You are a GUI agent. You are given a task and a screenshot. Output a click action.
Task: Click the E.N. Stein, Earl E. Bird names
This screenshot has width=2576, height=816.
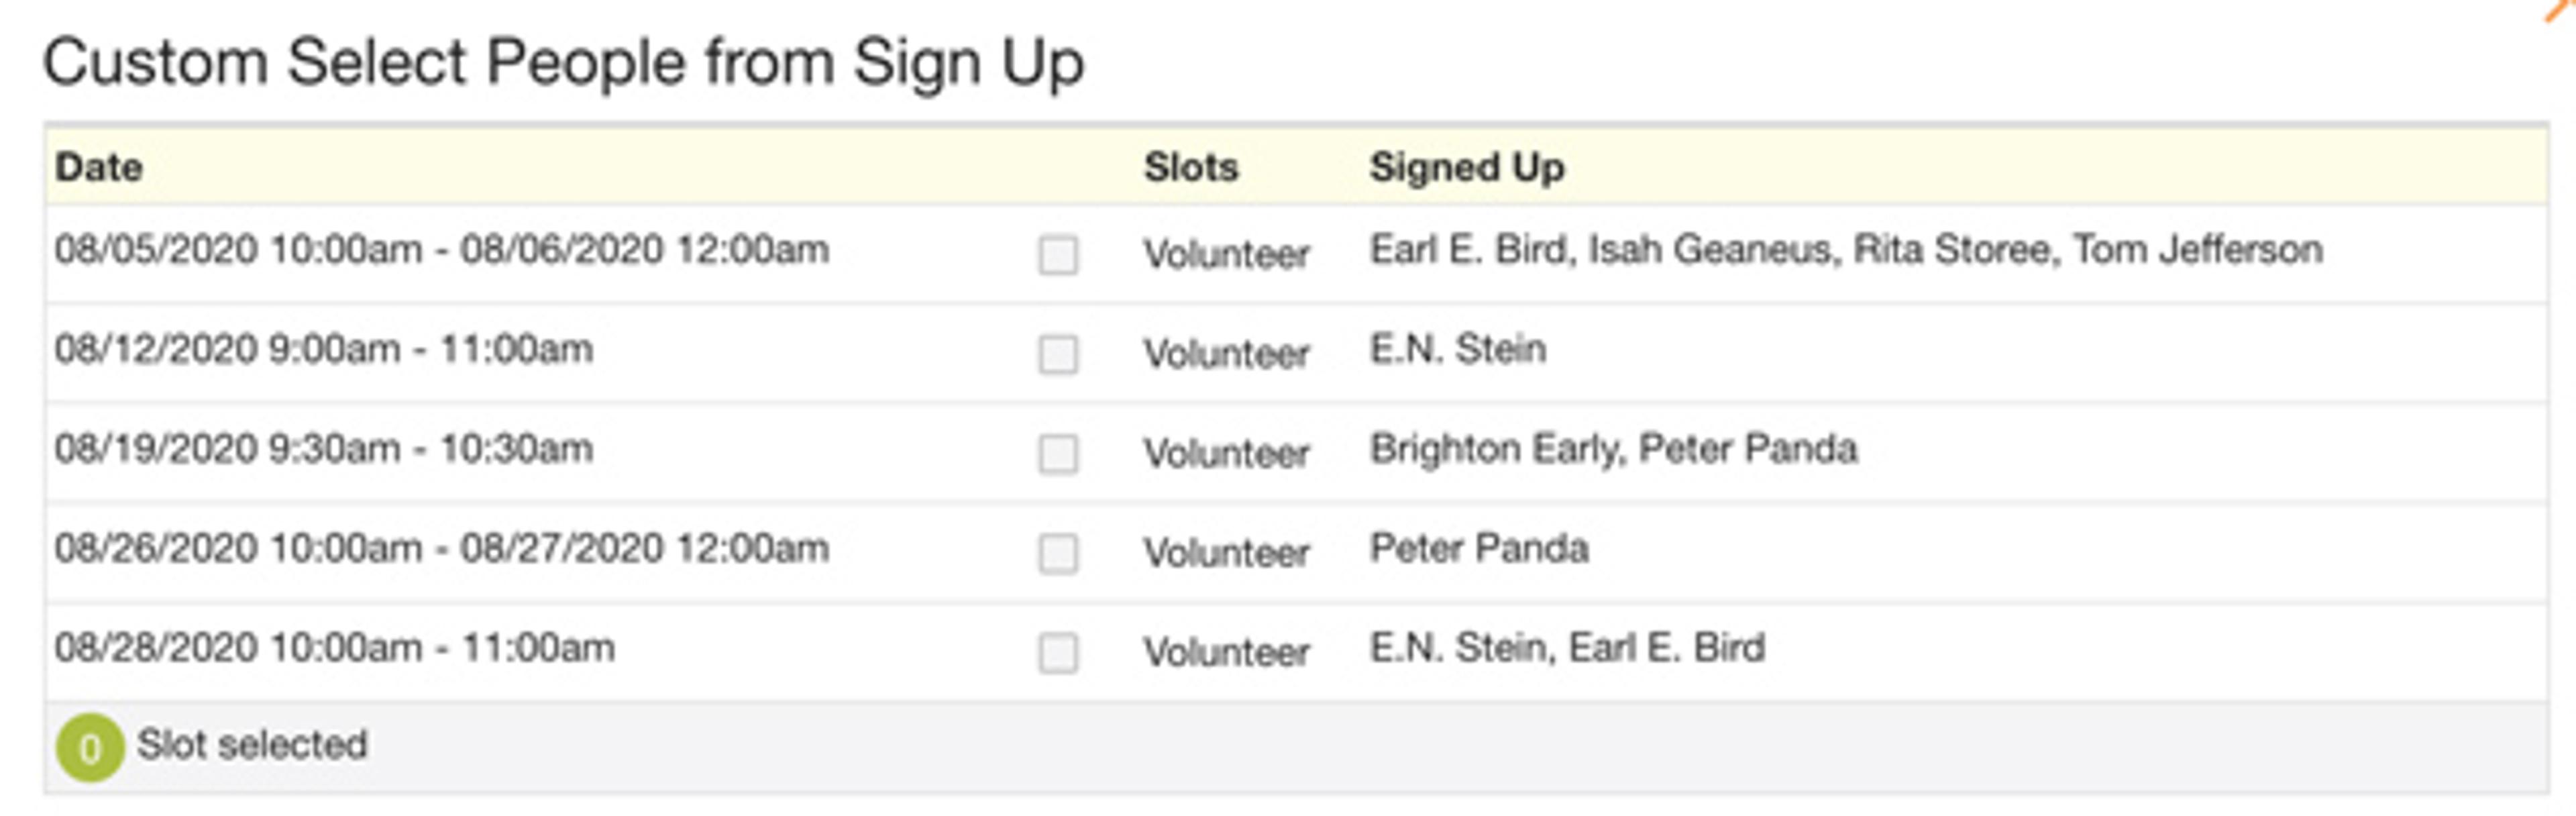pos(1566,648)
